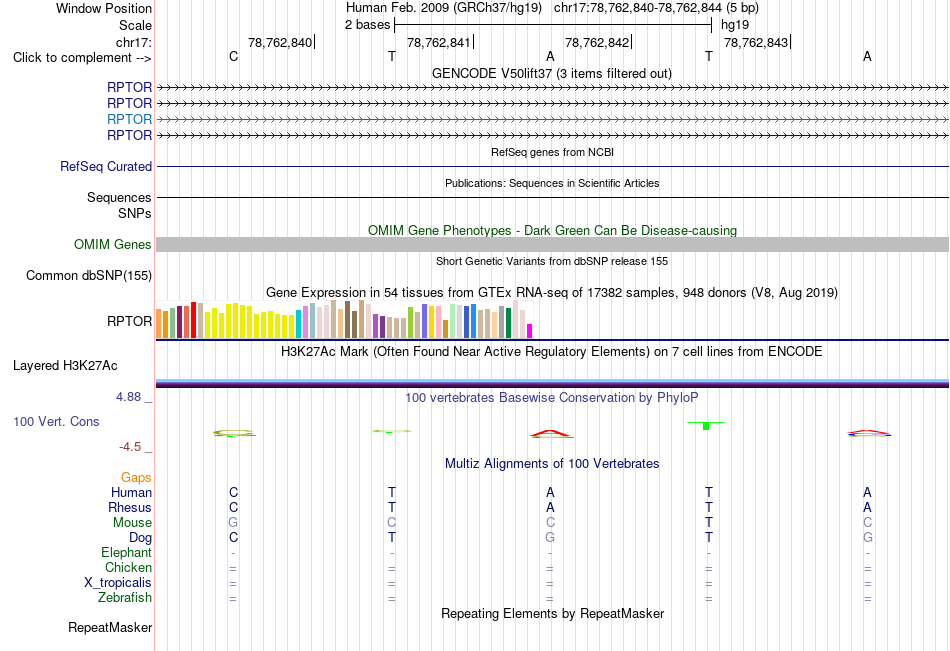Viewport: 950px width, 651px height.
Task: Click the -4.5 PhyloP lower limit
Action: coord(130,448)
